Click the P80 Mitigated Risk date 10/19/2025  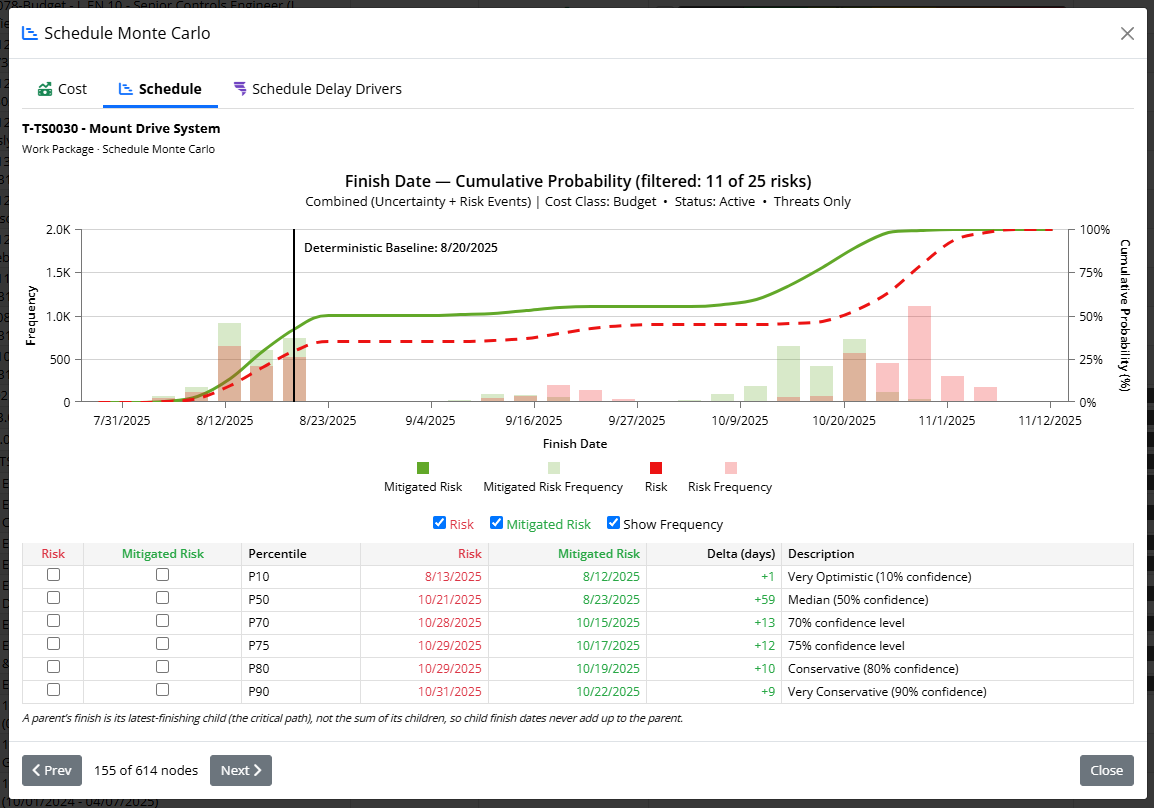608,669
